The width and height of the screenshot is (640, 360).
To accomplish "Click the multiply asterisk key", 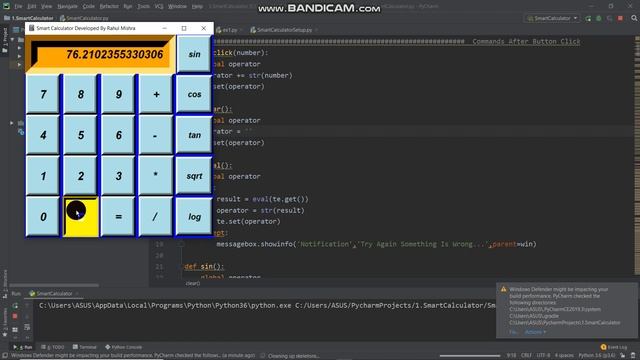I will point(156,176).
